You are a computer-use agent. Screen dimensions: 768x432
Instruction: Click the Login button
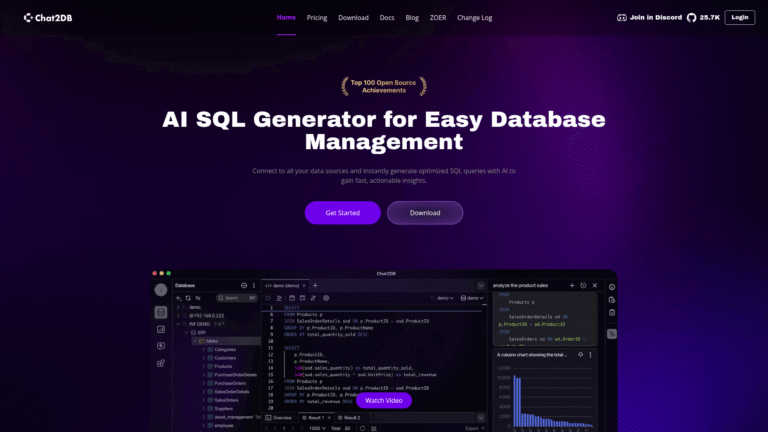[x=740, y=18]
